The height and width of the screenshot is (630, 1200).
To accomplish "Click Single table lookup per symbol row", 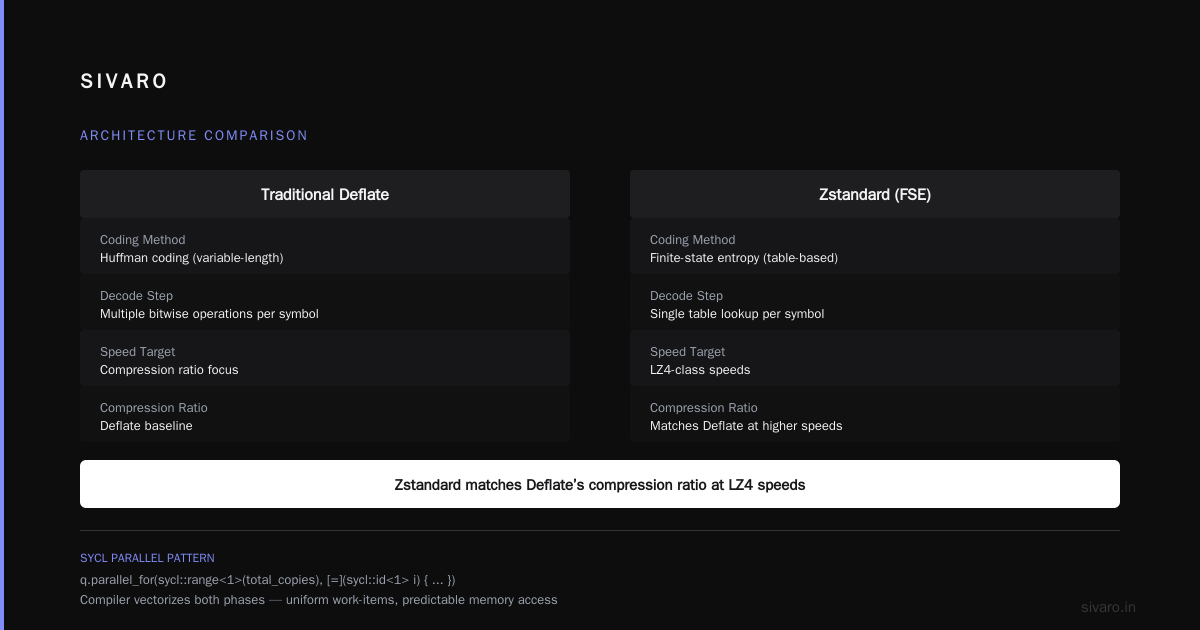I will tap(875, 304).
